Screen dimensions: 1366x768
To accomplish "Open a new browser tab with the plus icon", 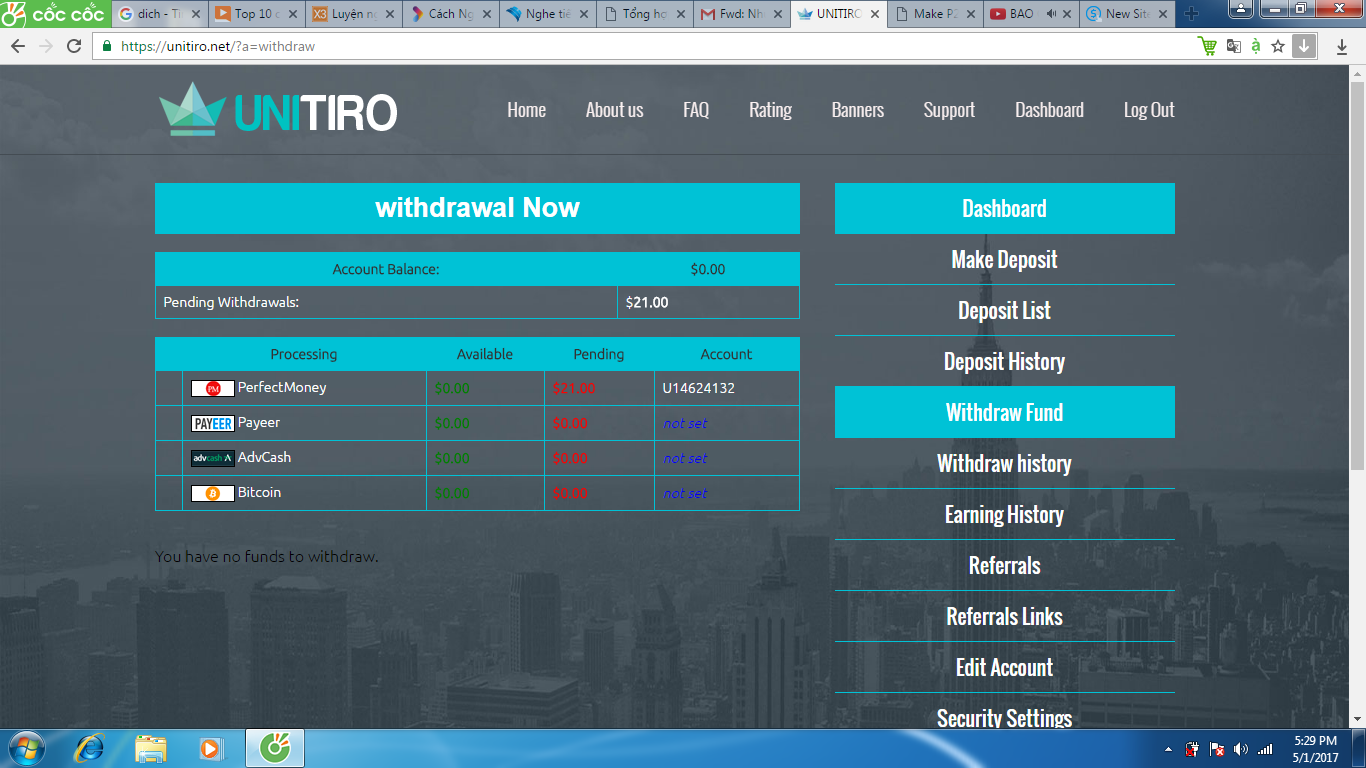I will (1191, 14).
